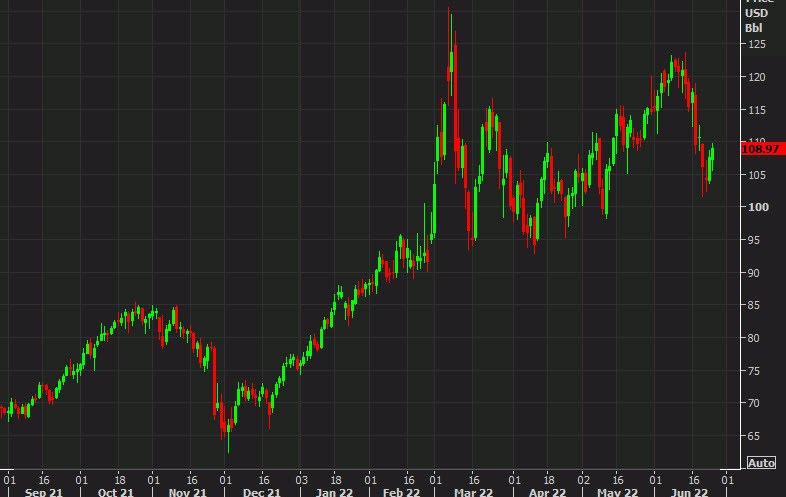
Task: Click the USD currency label
Action: 756,14
